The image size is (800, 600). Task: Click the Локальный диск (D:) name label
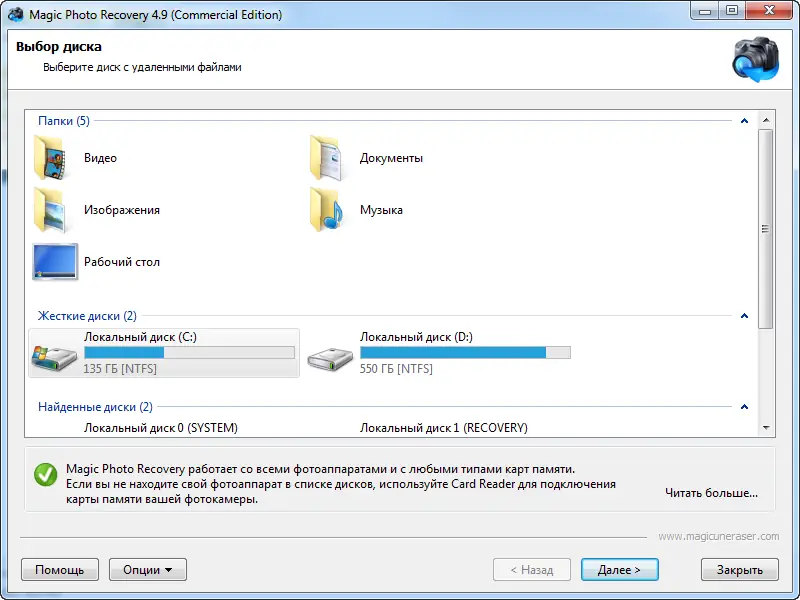coord(416,337)
